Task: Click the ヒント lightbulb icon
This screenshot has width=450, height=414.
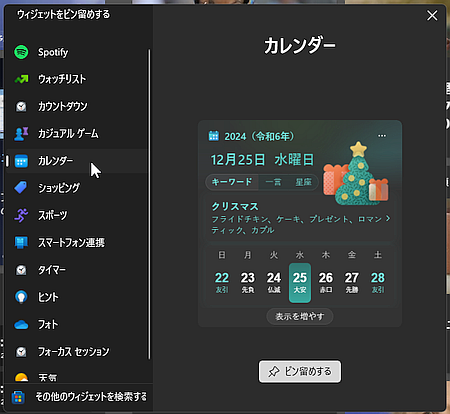Action: [x=21, y=297]
